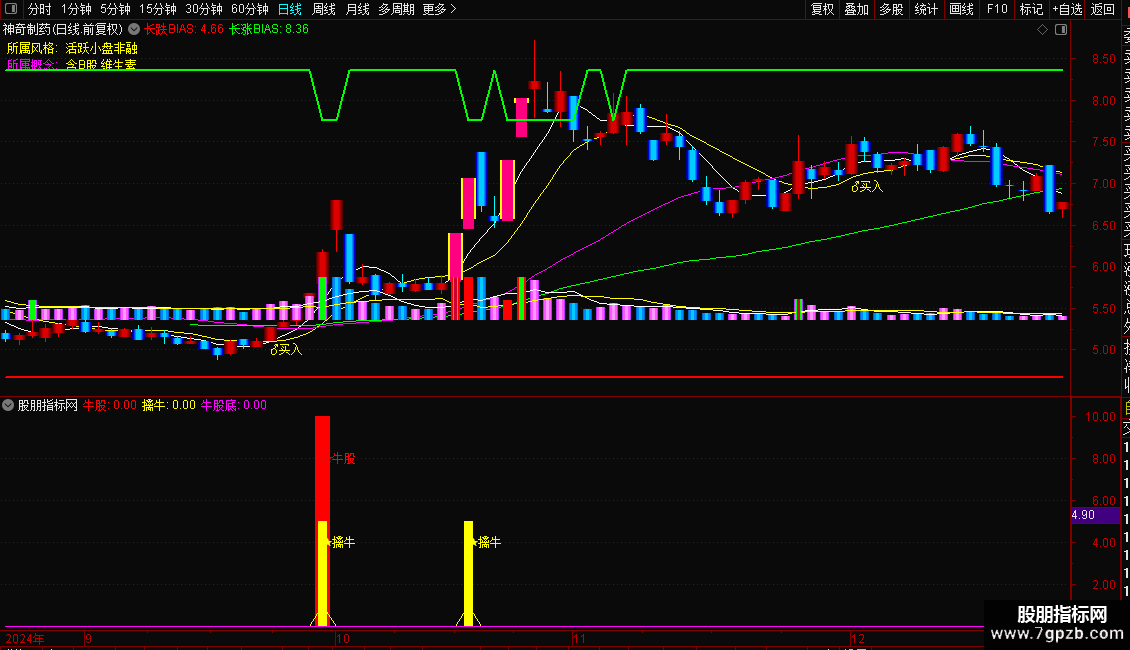
Task: Switch to 60分钟 period
Action: pos(249,9)
